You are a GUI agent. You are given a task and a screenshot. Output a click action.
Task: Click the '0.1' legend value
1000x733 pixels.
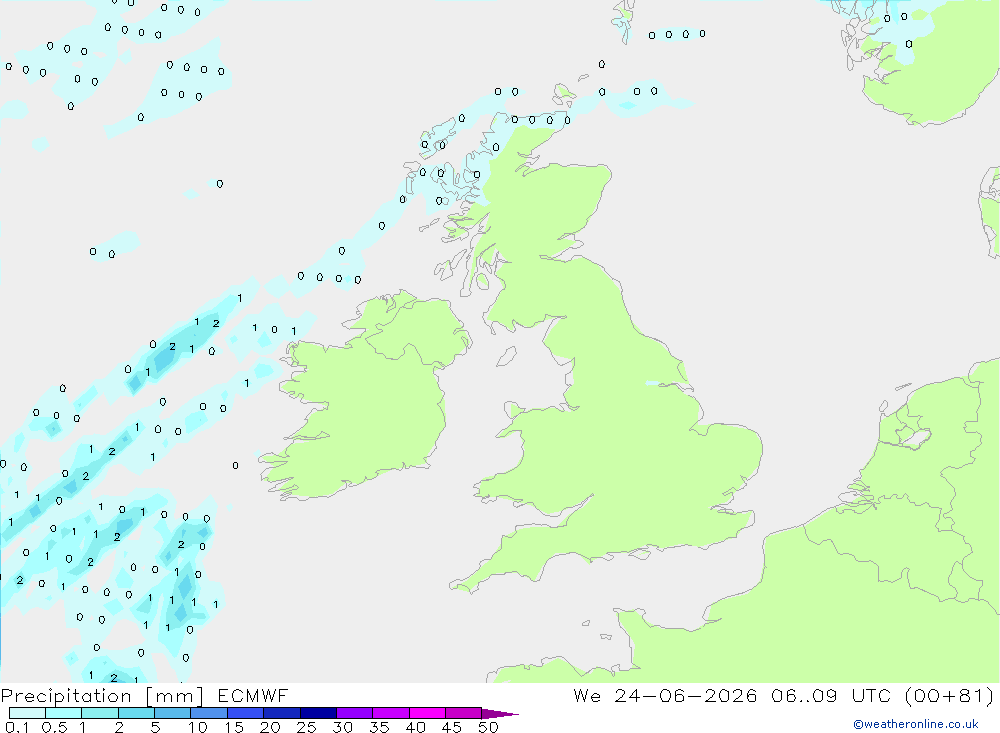coord(17,727)
